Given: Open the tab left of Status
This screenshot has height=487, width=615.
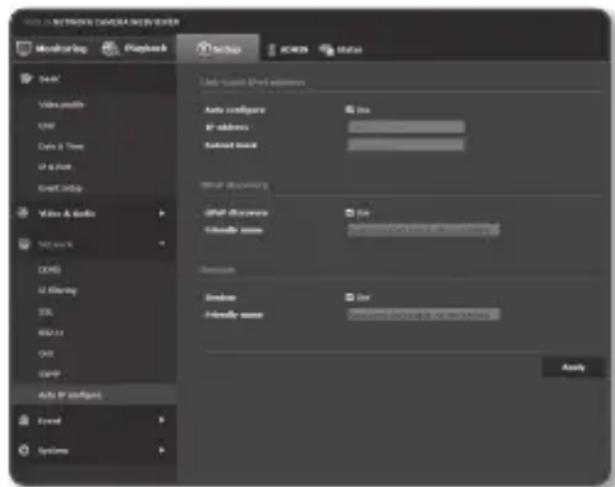Looking at the screenshot, I should point(288,50).
